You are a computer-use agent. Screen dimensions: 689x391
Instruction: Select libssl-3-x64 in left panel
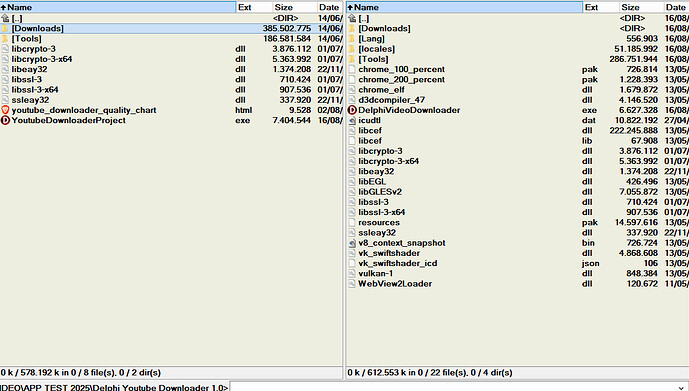tap(35, 90)
